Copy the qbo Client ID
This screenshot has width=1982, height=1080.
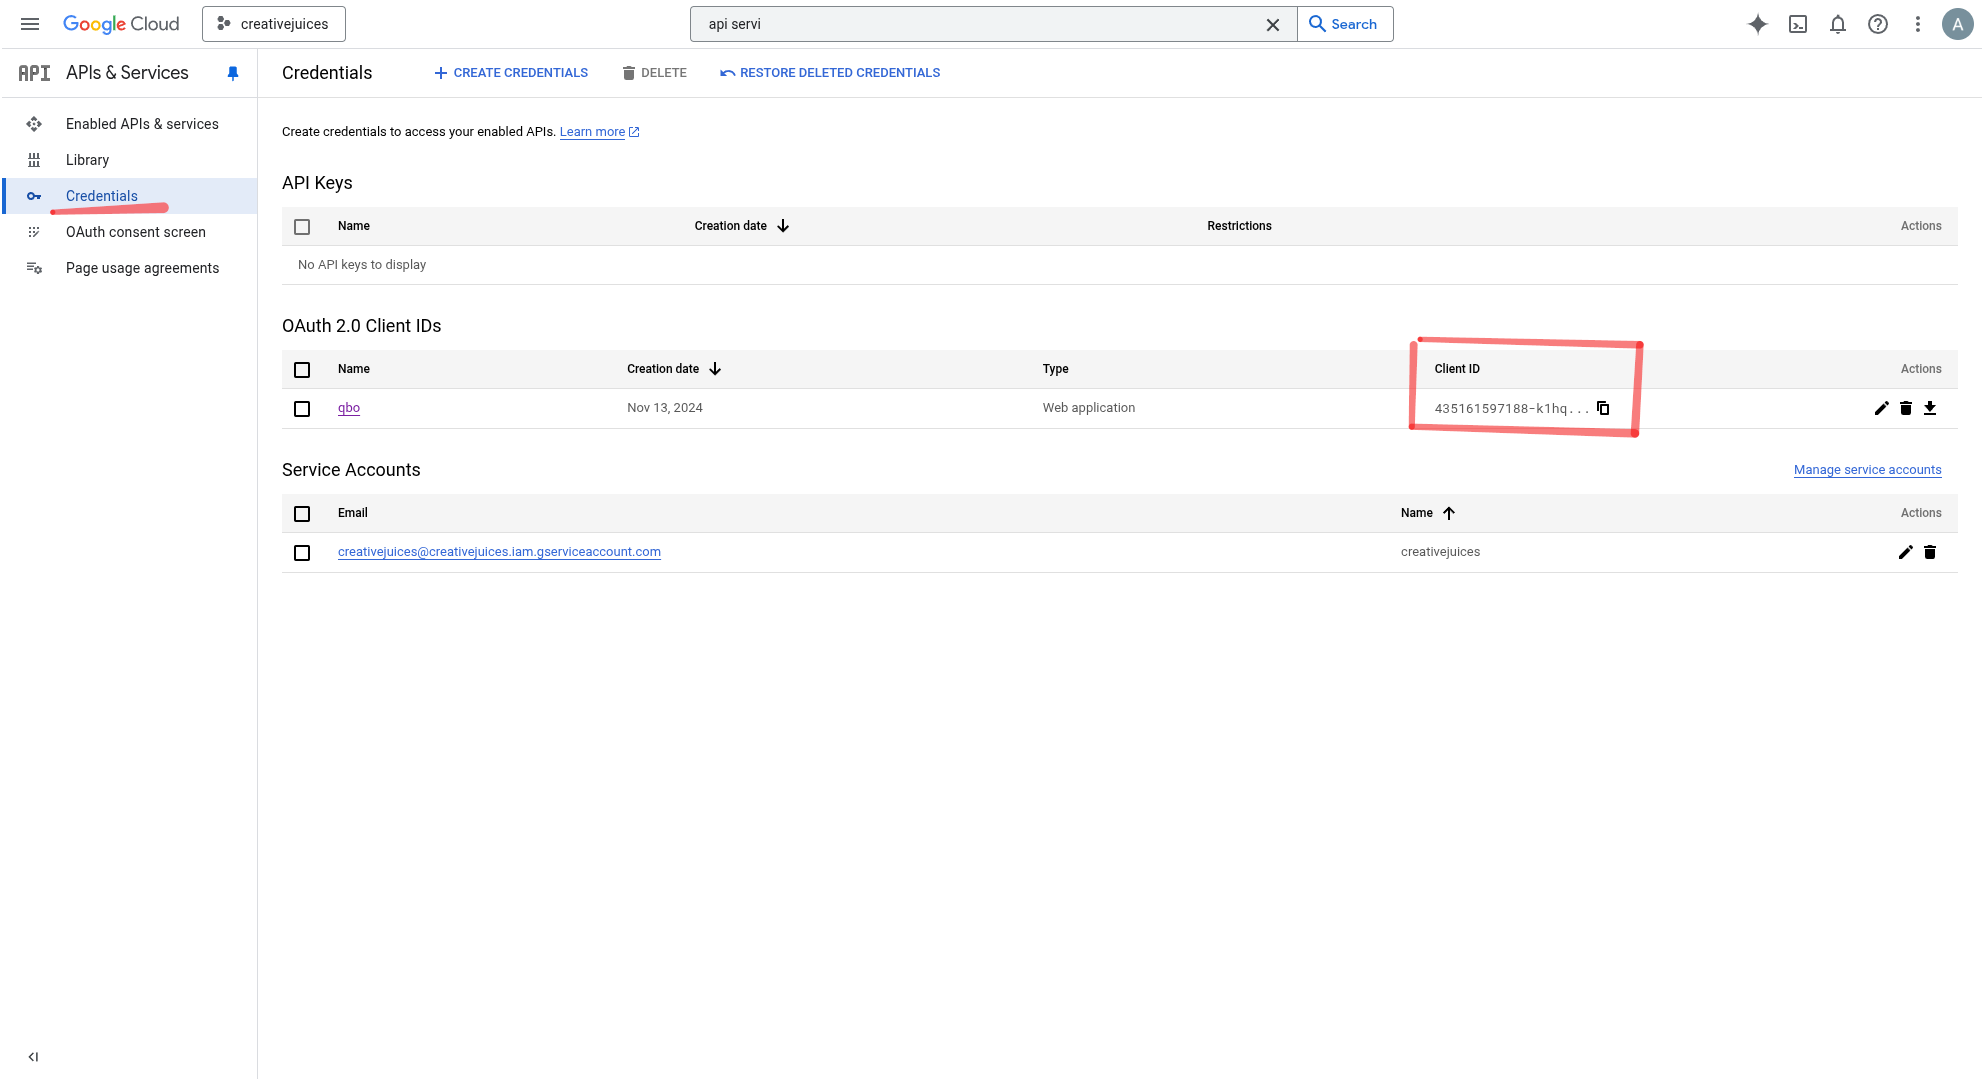[x=1603, y=408]
